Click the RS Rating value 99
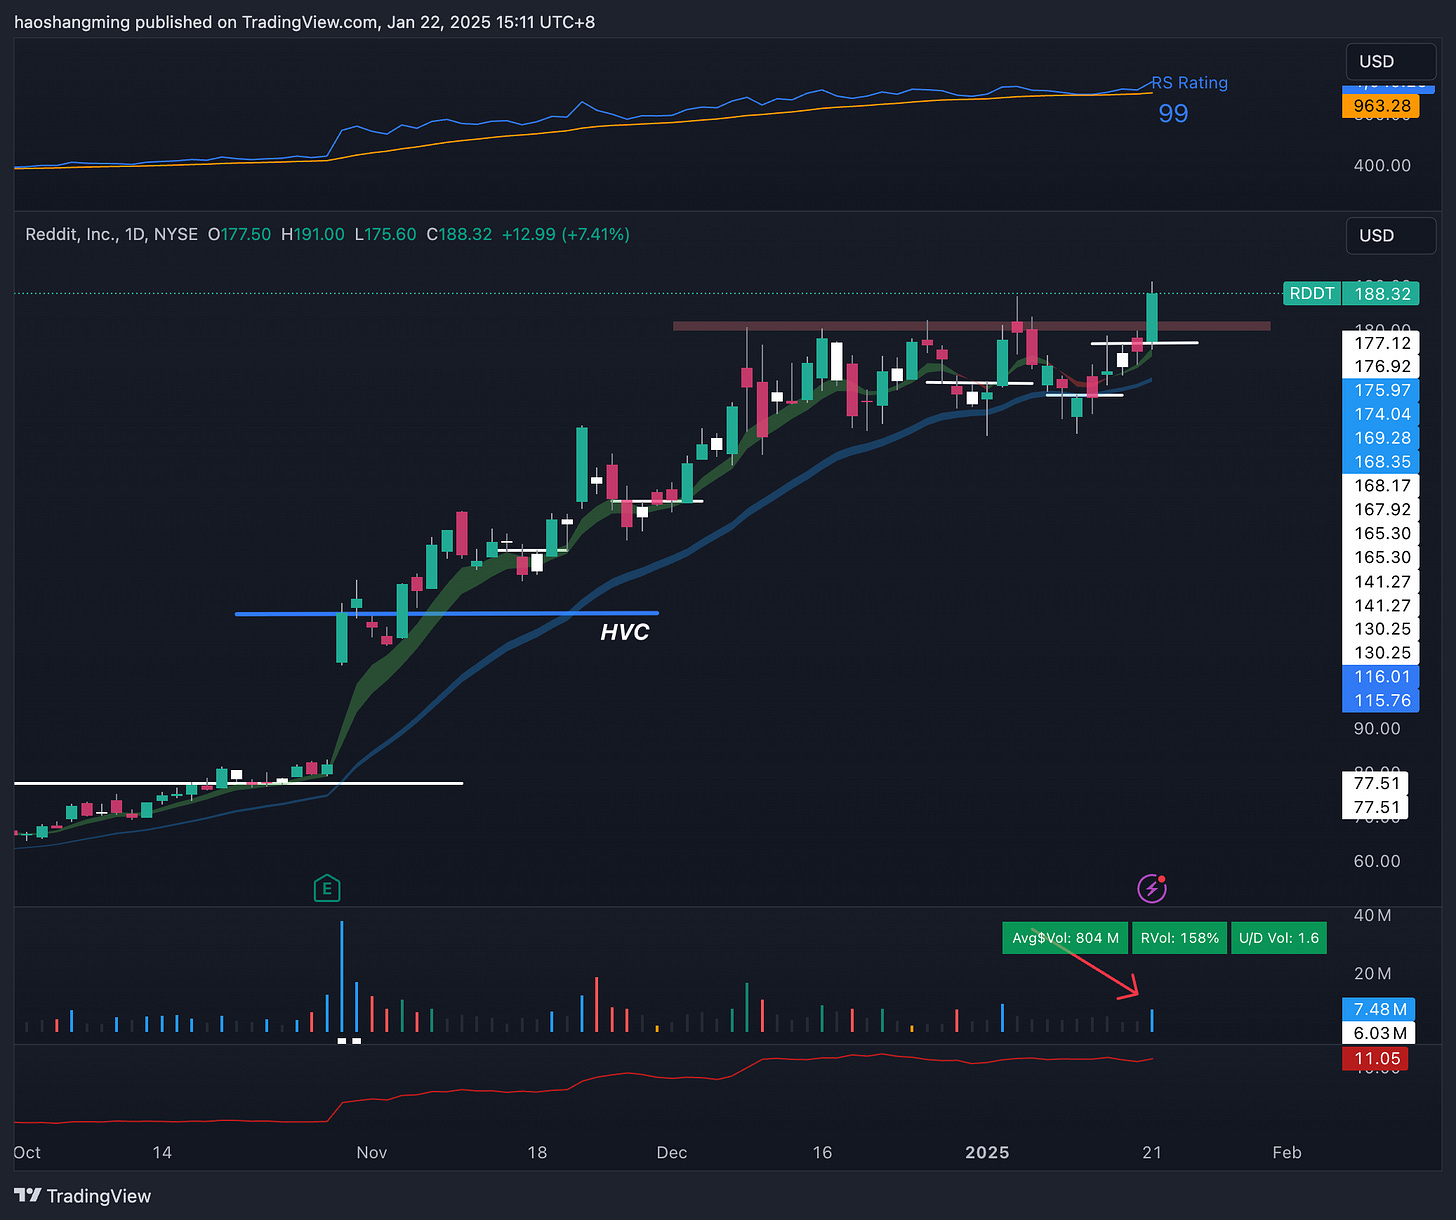The image size is (1456, 1220). 1173,113
